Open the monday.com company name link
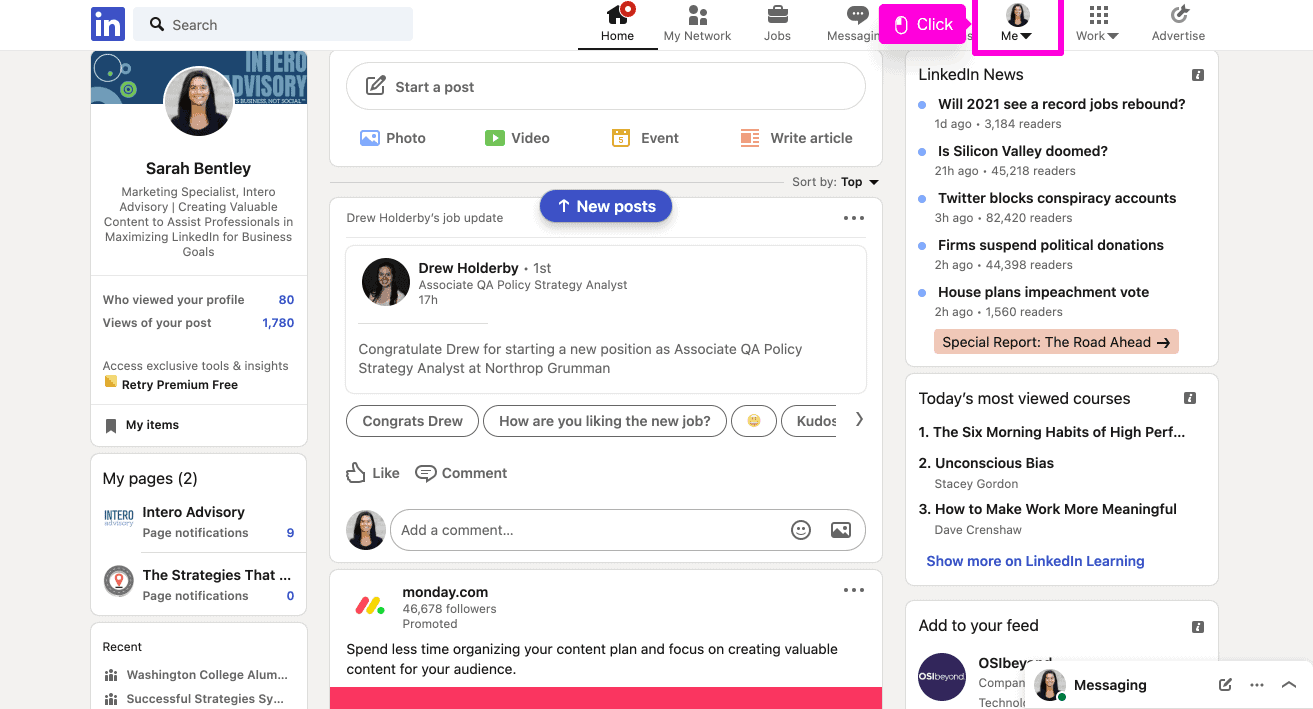This screenshot has height=709, width=1313. [x=445, y=592]
